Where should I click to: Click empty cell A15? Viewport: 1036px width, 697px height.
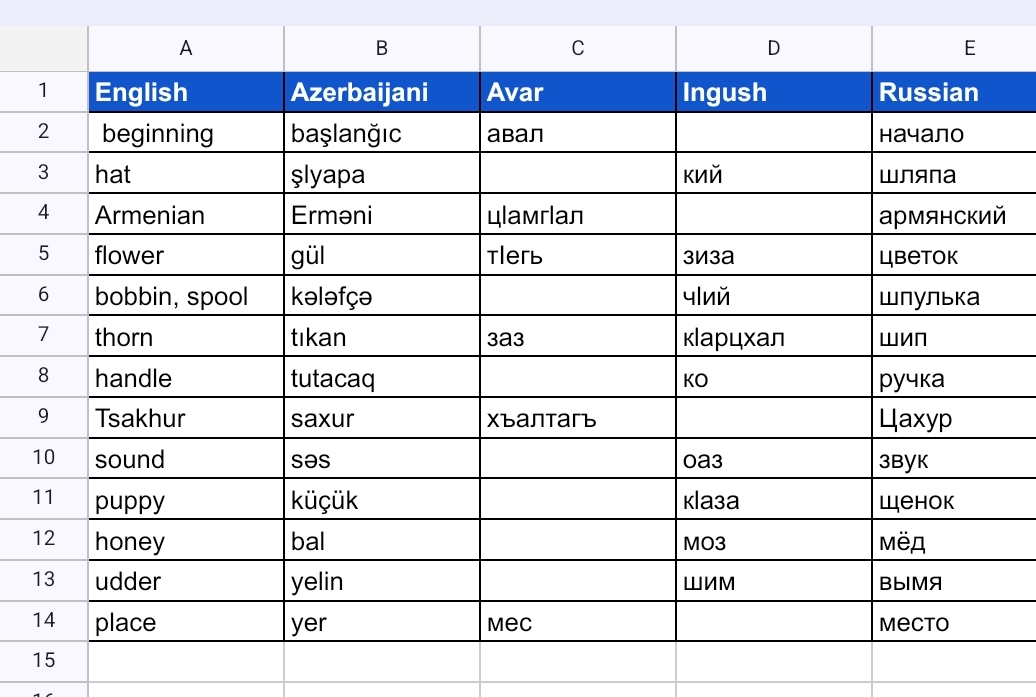(186, 660)
